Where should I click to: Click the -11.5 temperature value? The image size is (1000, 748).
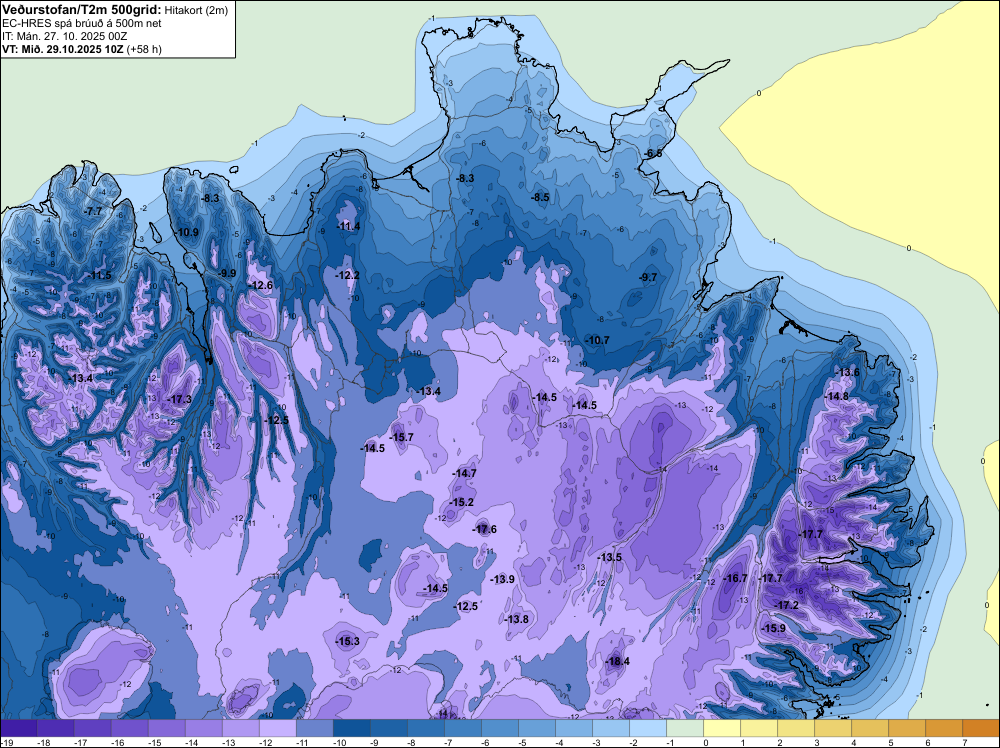(x=99, y=275)
